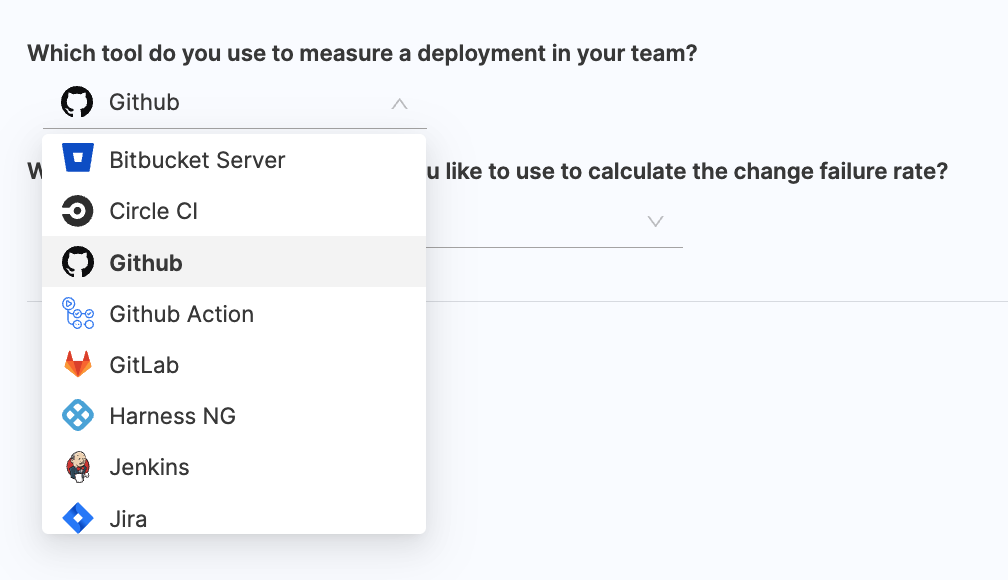Click the selected "Github" value in dropdown header
Viewport: 1008px width, 580px height.
tap(144, 102)
